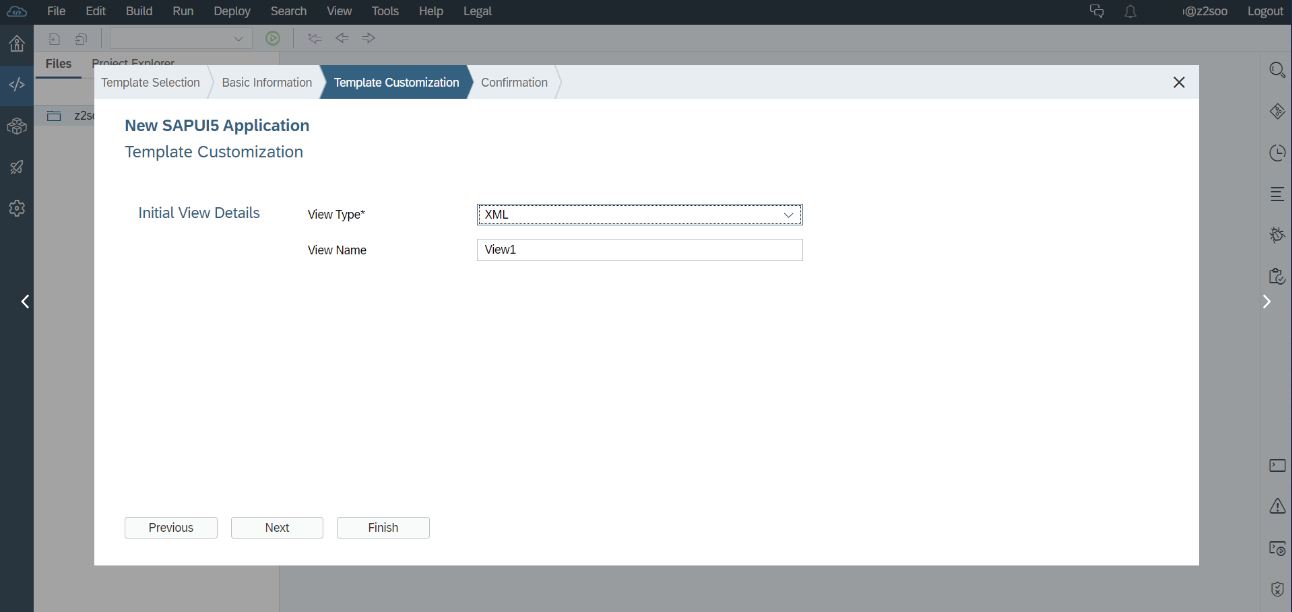The image size is (1292, 612).
Task: Click the navigate forward arrow icon
Action: tap(369, 38)
